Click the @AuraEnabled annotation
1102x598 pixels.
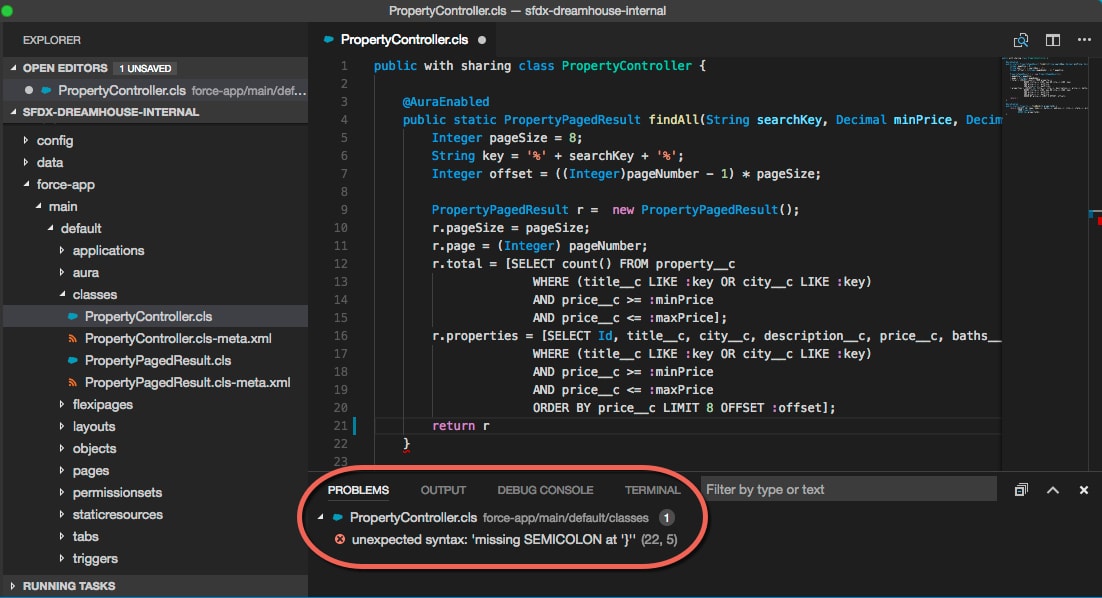[446, 101]
